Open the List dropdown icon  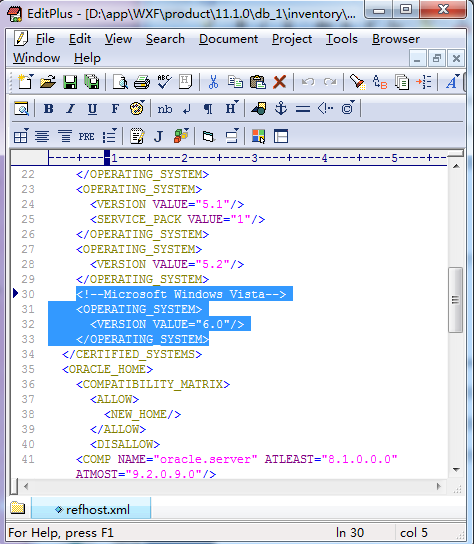tap(110, 136)
